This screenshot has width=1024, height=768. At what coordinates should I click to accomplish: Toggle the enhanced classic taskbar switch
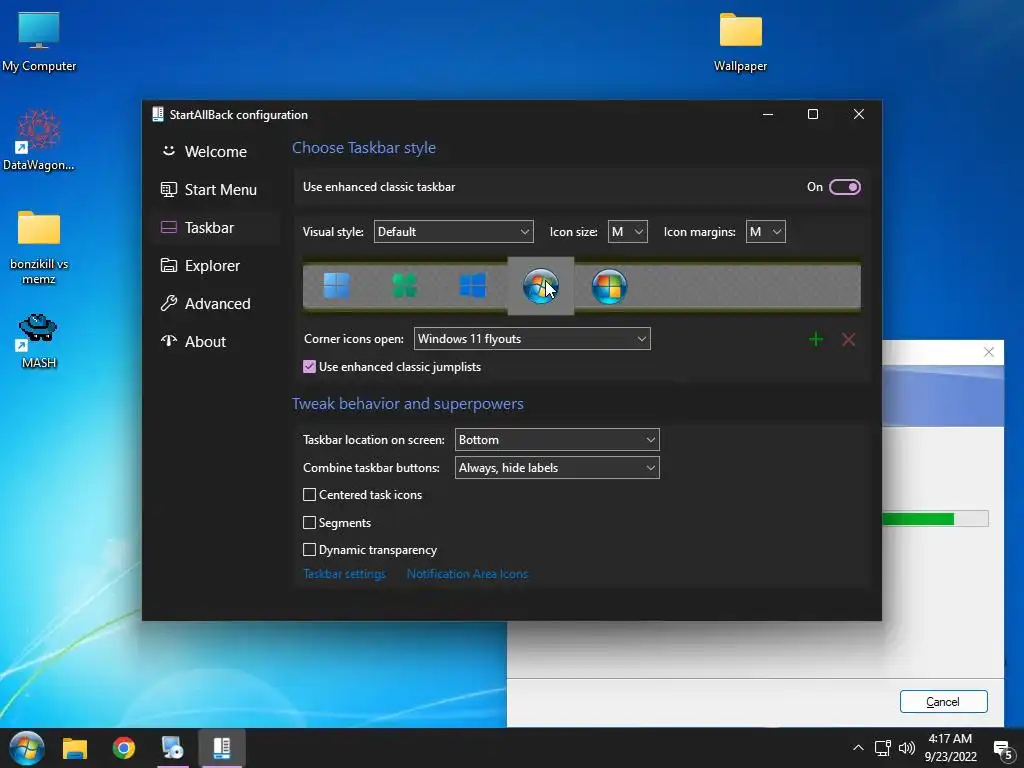[844, 187]
